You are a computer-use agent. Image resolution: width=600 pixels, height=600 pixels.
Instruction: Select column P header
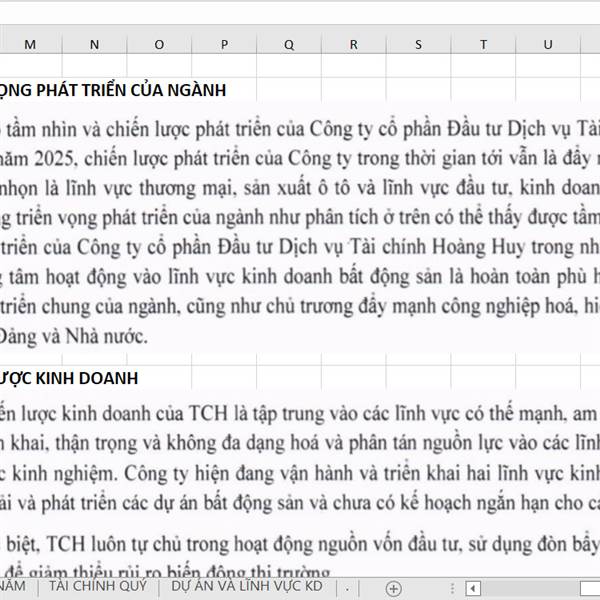[224, 44]
